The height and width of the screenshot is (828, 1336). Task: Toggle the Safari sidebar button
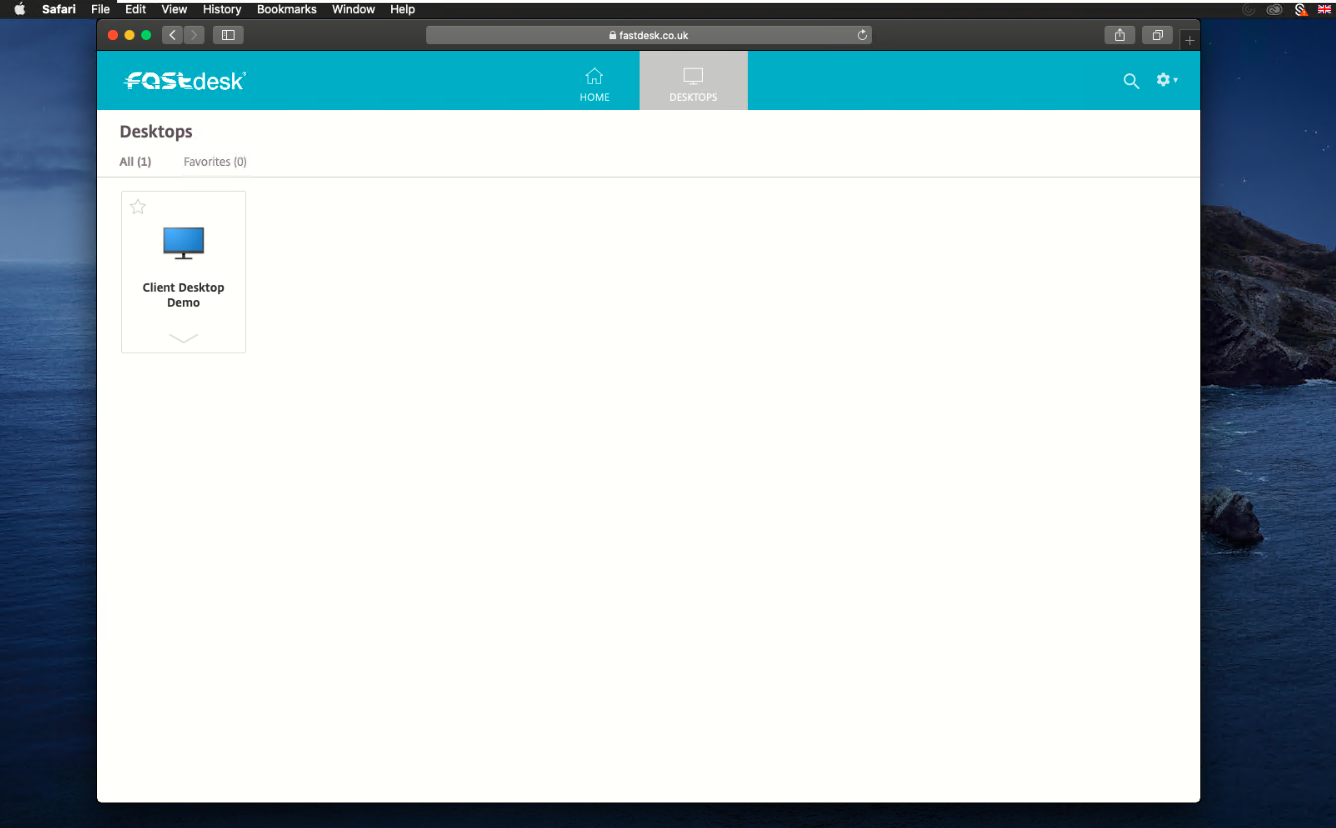click(x=228, y=35)
